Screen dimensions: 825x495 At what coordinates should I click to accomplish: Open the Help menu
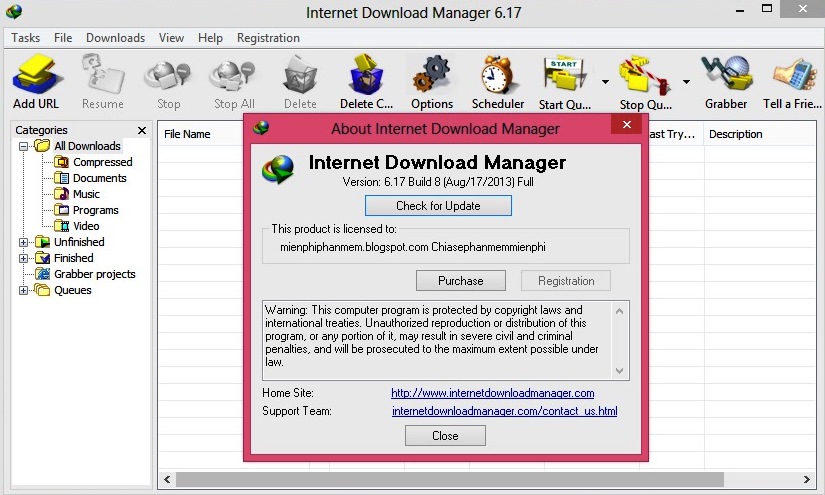coord(210,38)
